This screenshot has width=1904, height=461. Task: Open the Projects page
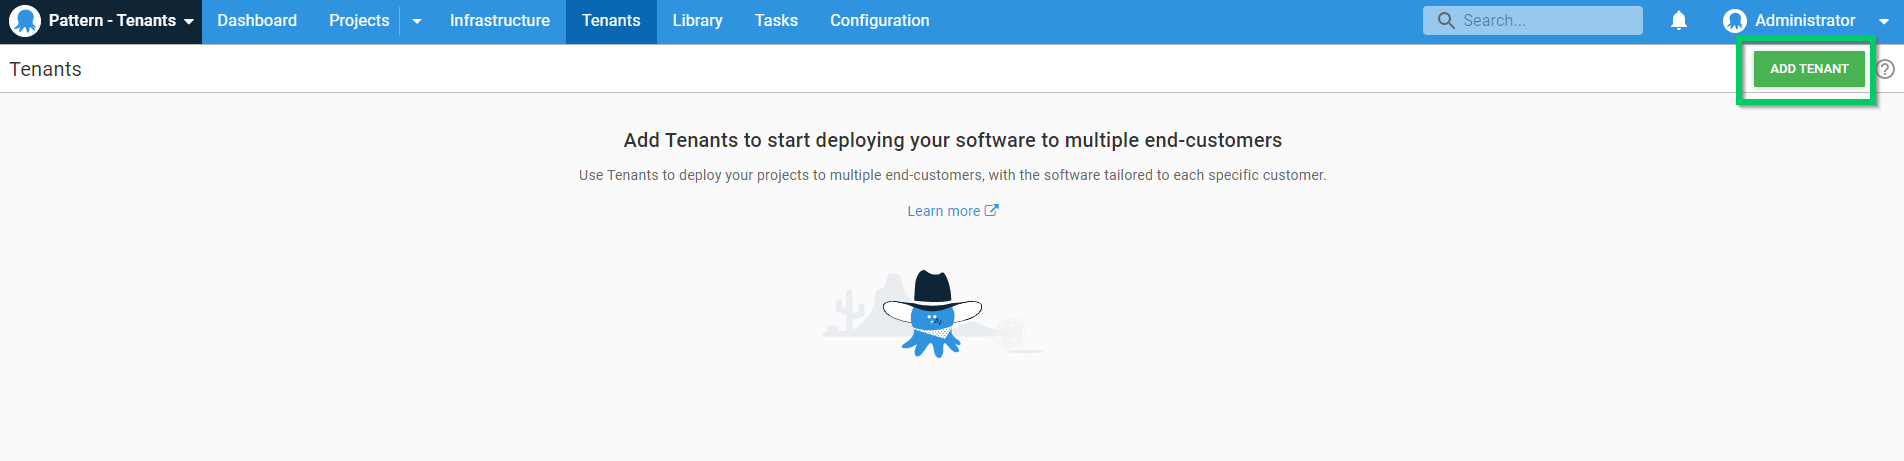click(359, 21)
